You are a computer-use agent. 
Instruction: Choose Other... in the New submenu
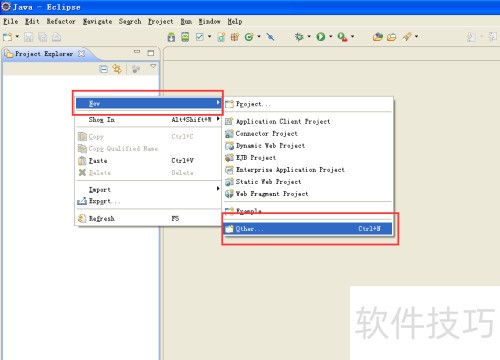click(x=308, y=229)
